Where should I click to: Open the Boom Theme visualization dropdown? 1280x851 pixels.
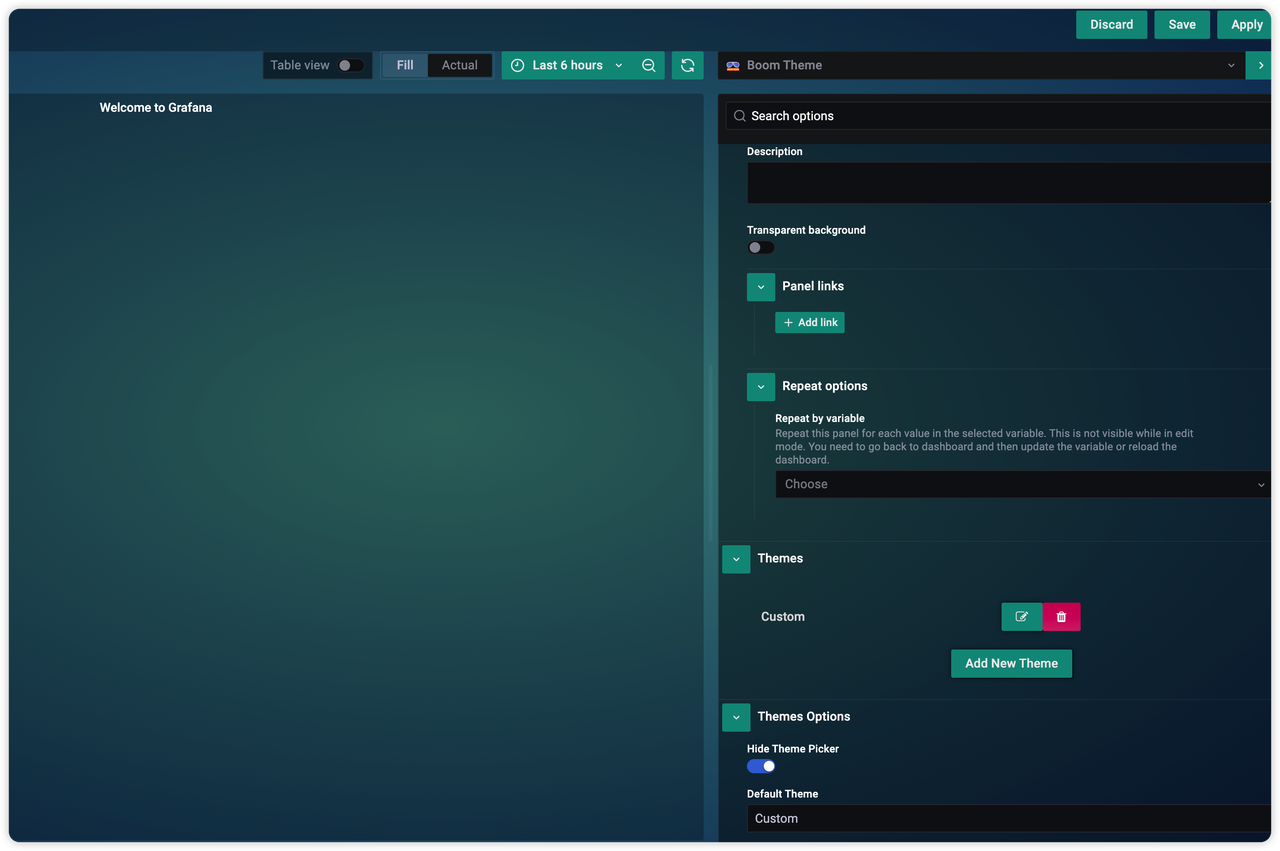click(982, 65)
